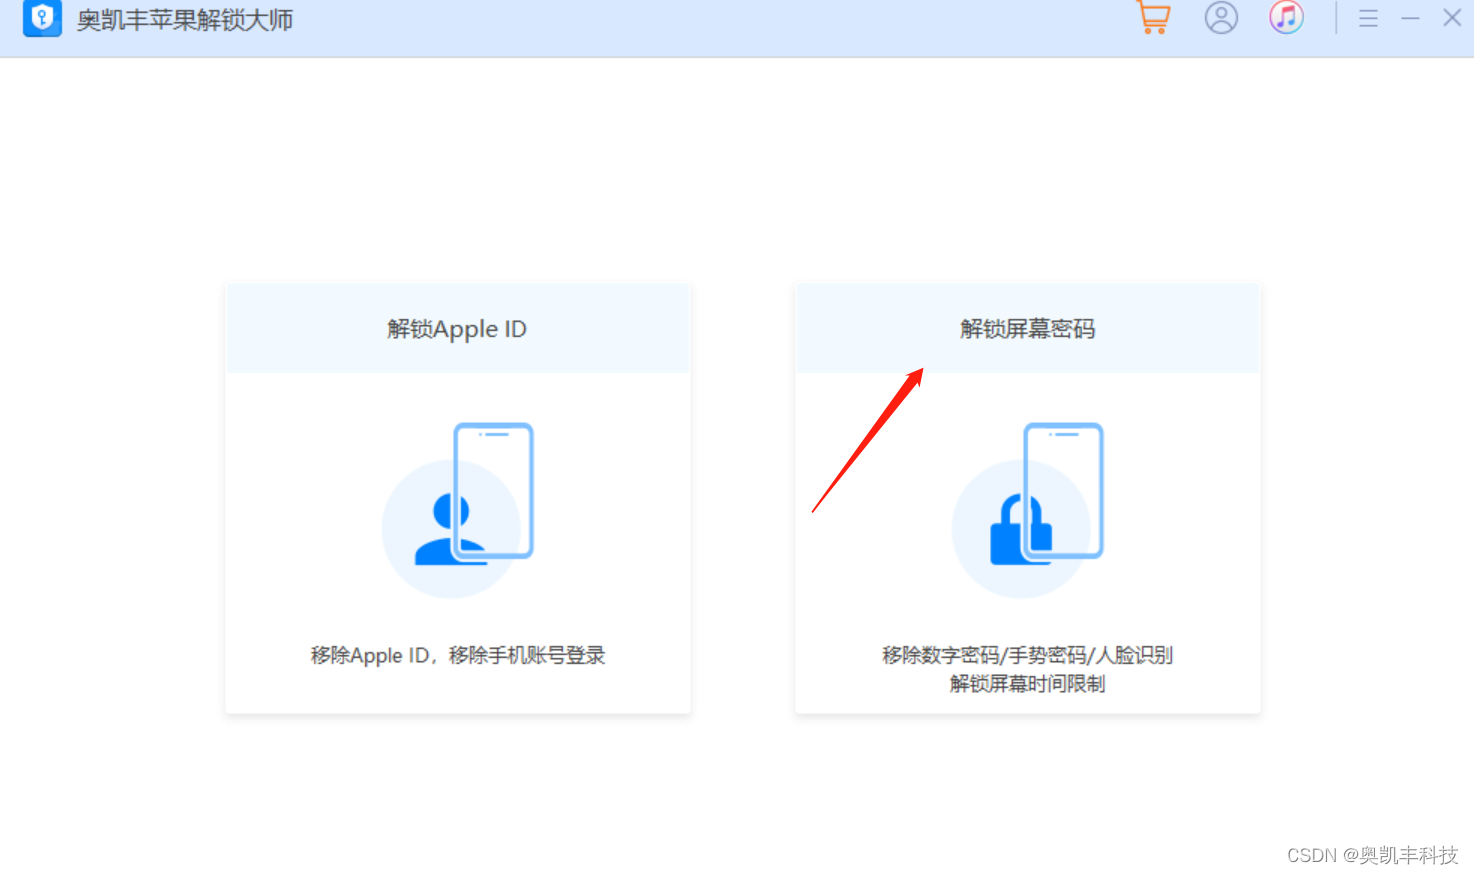Viewport: 1474px width, 874px height.
Task: Open the hamburger menu in title bar
Action: click(1368, 18)
